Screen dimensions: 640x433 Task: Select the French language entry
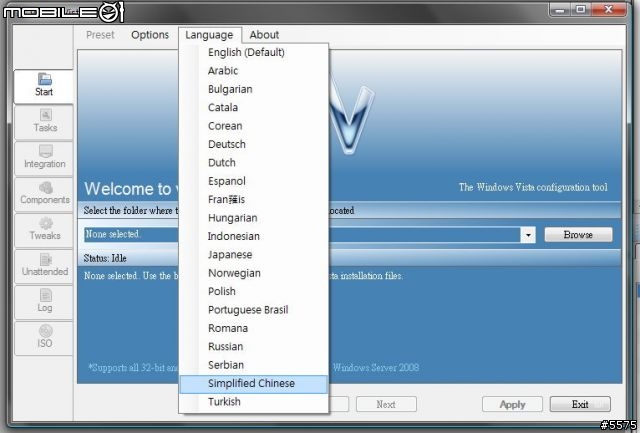pyautogui.click(x=253, y=199)
